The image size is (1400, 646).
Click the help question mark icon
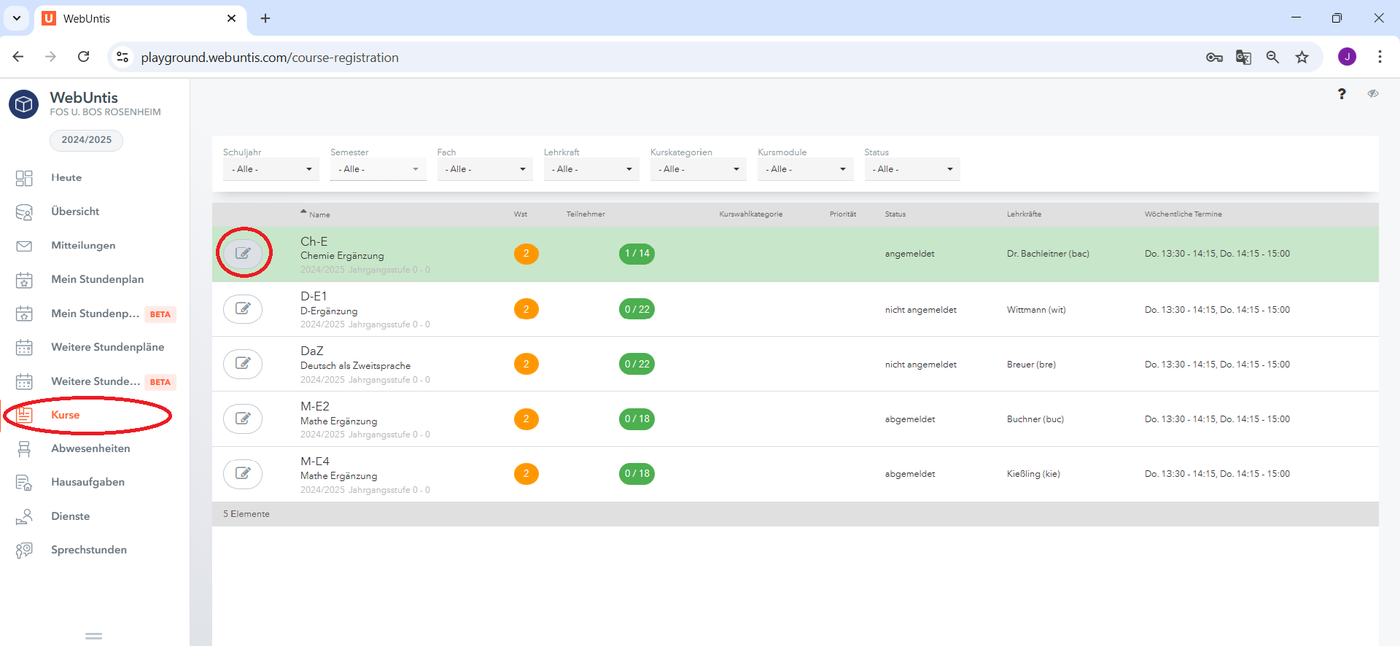coord(1342,94)
